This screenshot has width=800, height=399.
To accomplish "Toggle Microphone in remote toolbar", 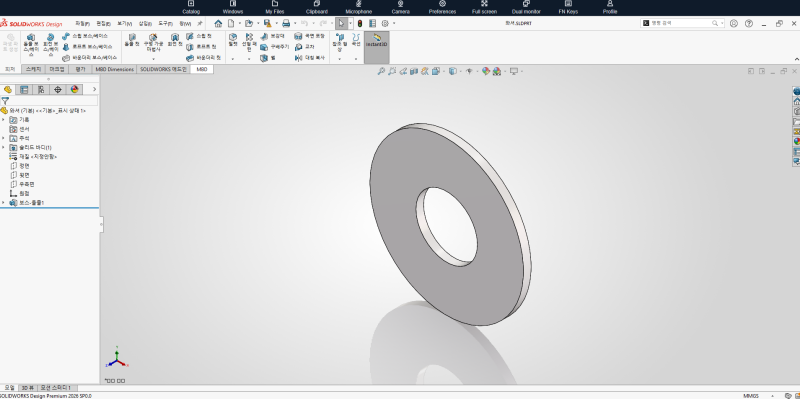I will pyautogui.click(x=359, y=7).
